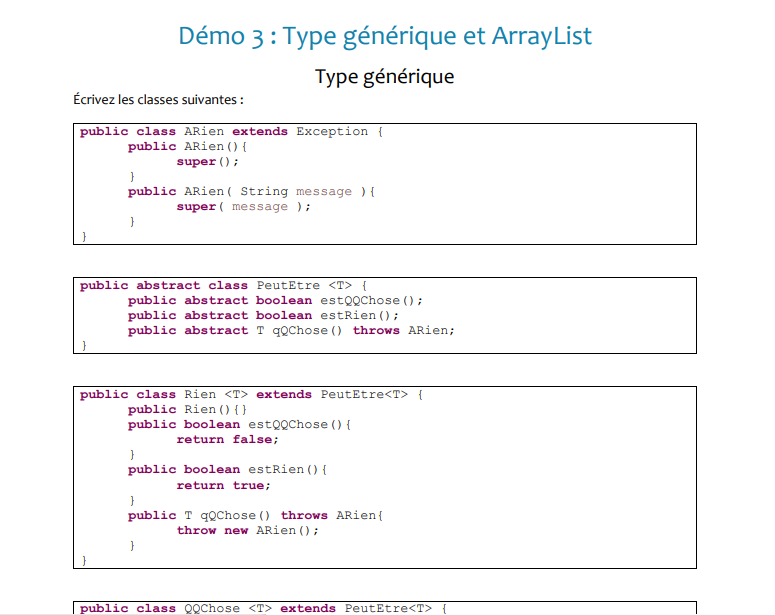Click the line "public T qQChose() throws ARien{"
775x615 pixels.
point(256,516)
